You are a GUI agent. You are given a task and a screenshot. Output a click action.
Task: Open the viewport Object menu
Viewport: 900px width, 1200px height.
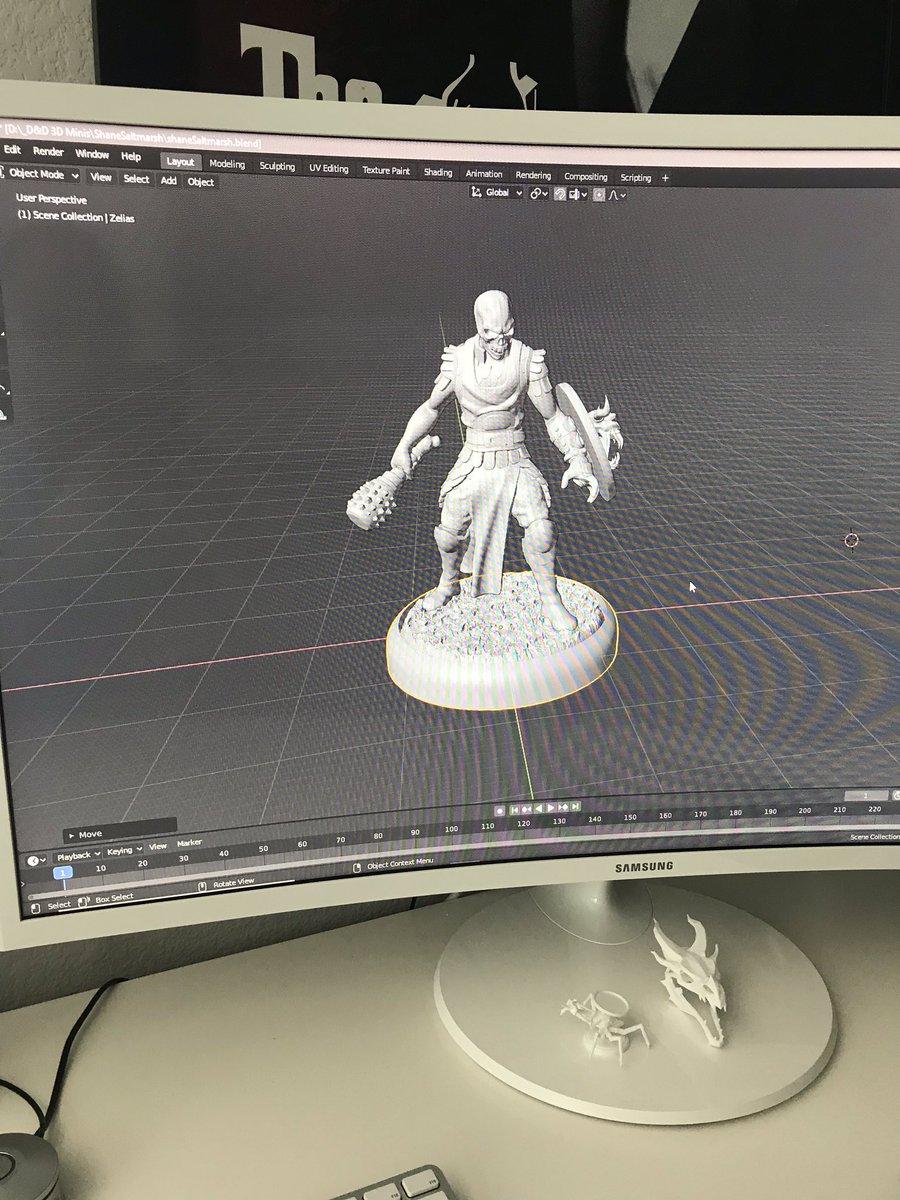[x=201, y=182]
